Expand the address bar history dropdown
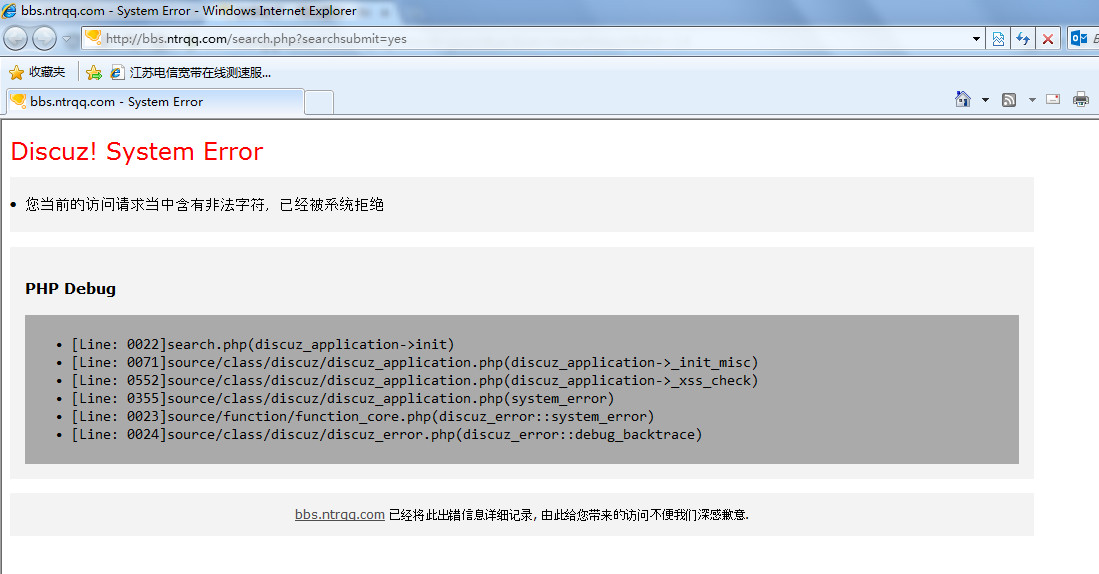This screenshot has height=574, width=1099. pyautogui.click(x=976, y=39)
